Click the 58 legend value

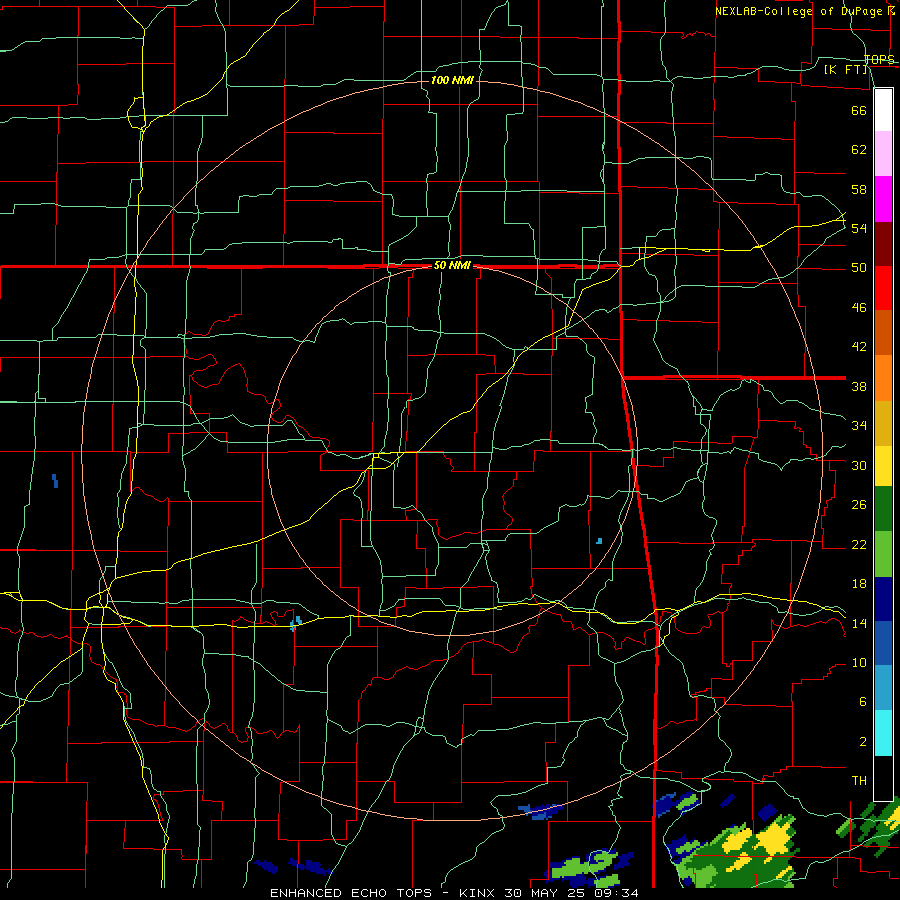859,189
